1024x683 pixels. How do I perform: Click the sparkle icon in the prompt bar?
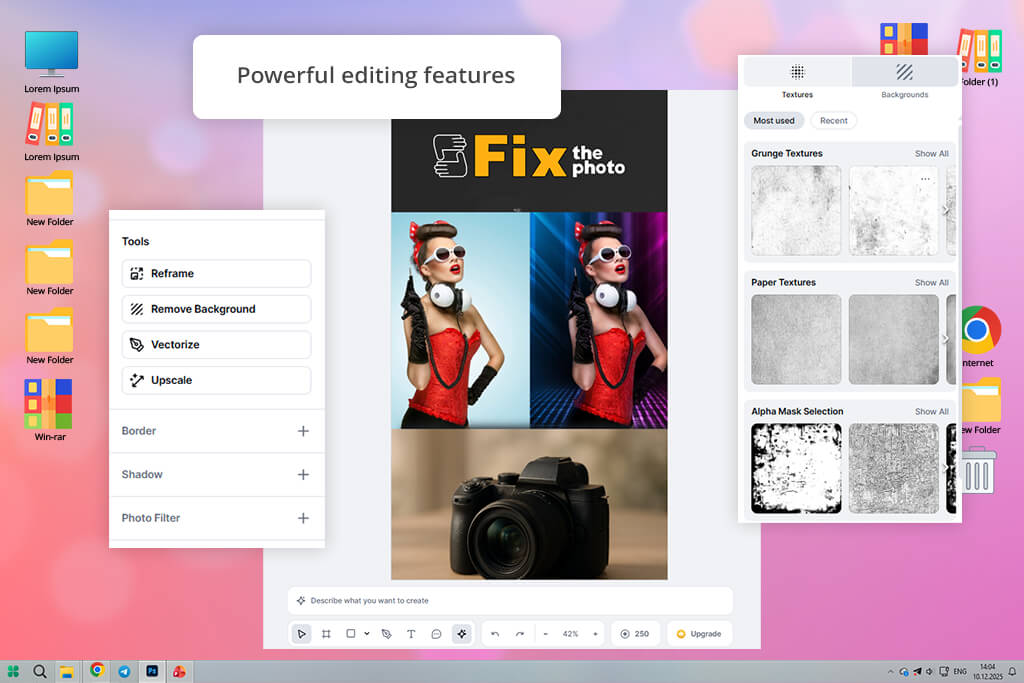pos(300,601)
